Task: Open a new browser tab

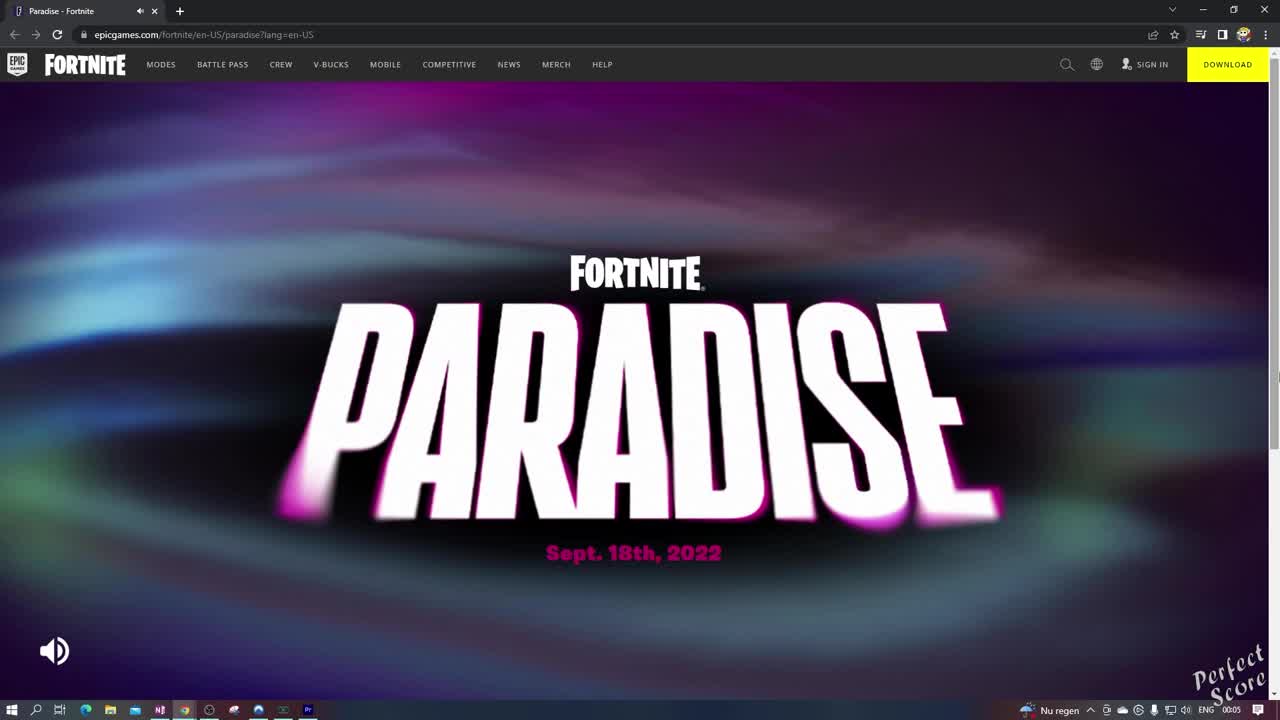Action: point(180,11)
